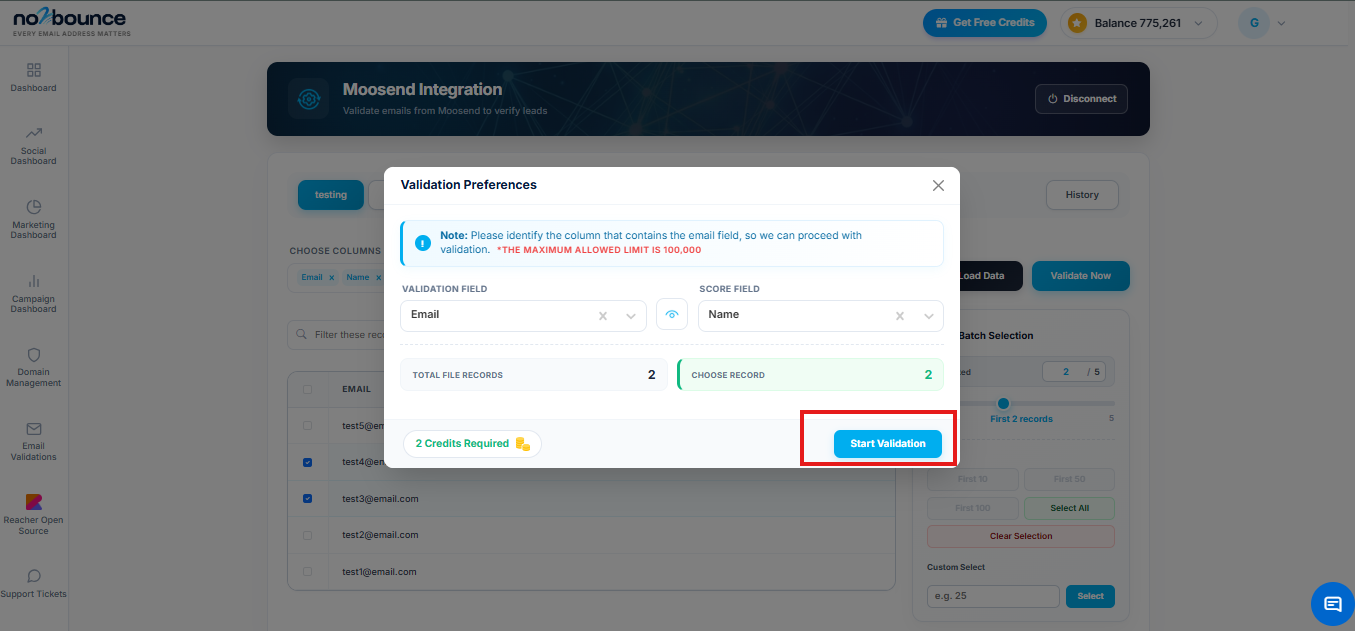Click the First 50 quick-select button

point(1069,479)
